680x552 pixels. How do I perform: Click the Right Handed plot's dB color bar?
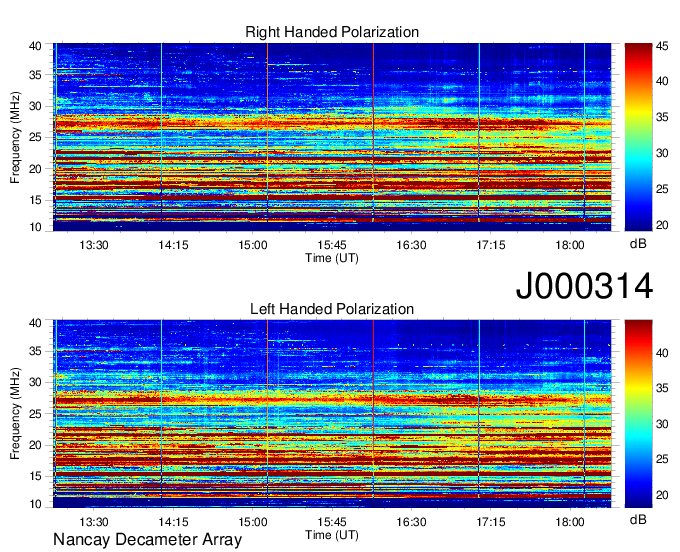pyautogui.click(x=638, y=137)
